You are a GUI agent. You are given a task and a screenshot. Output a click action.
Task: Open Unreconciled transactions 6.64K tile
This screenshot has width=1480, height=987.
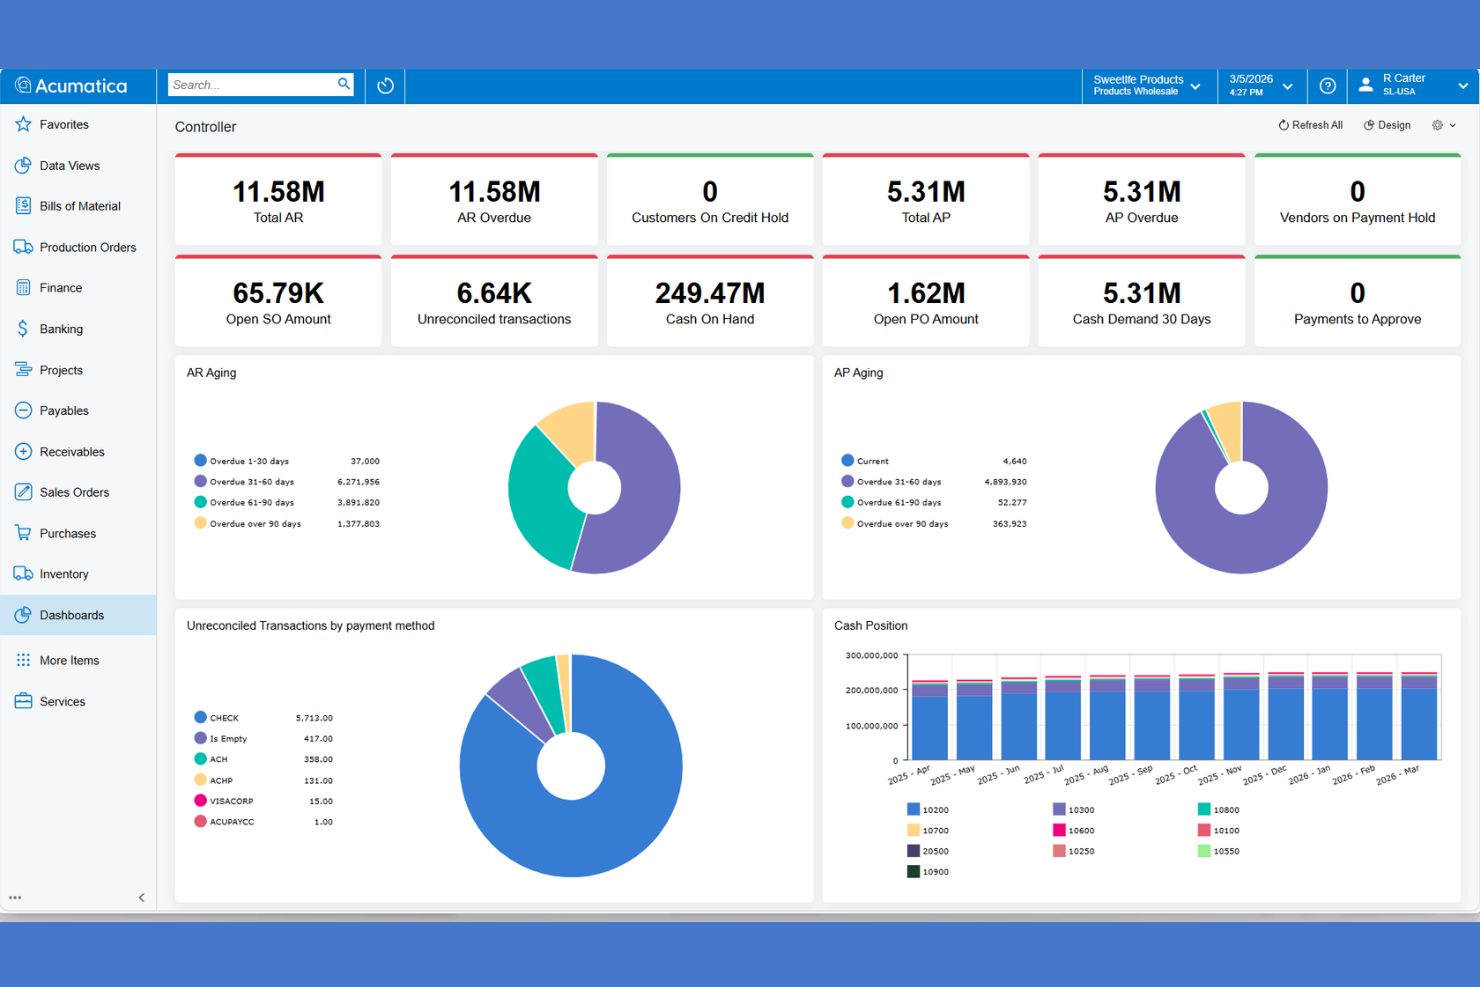pos(494,301)
